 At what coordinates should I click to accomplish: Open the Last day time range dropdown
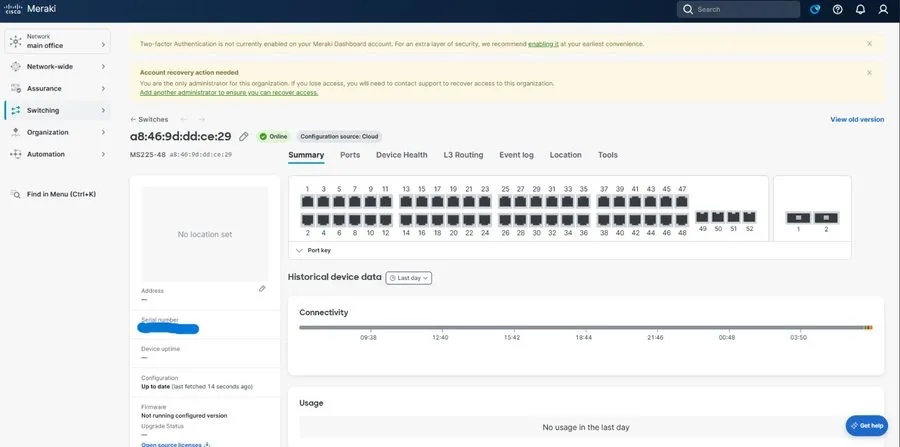click(409, 278)
